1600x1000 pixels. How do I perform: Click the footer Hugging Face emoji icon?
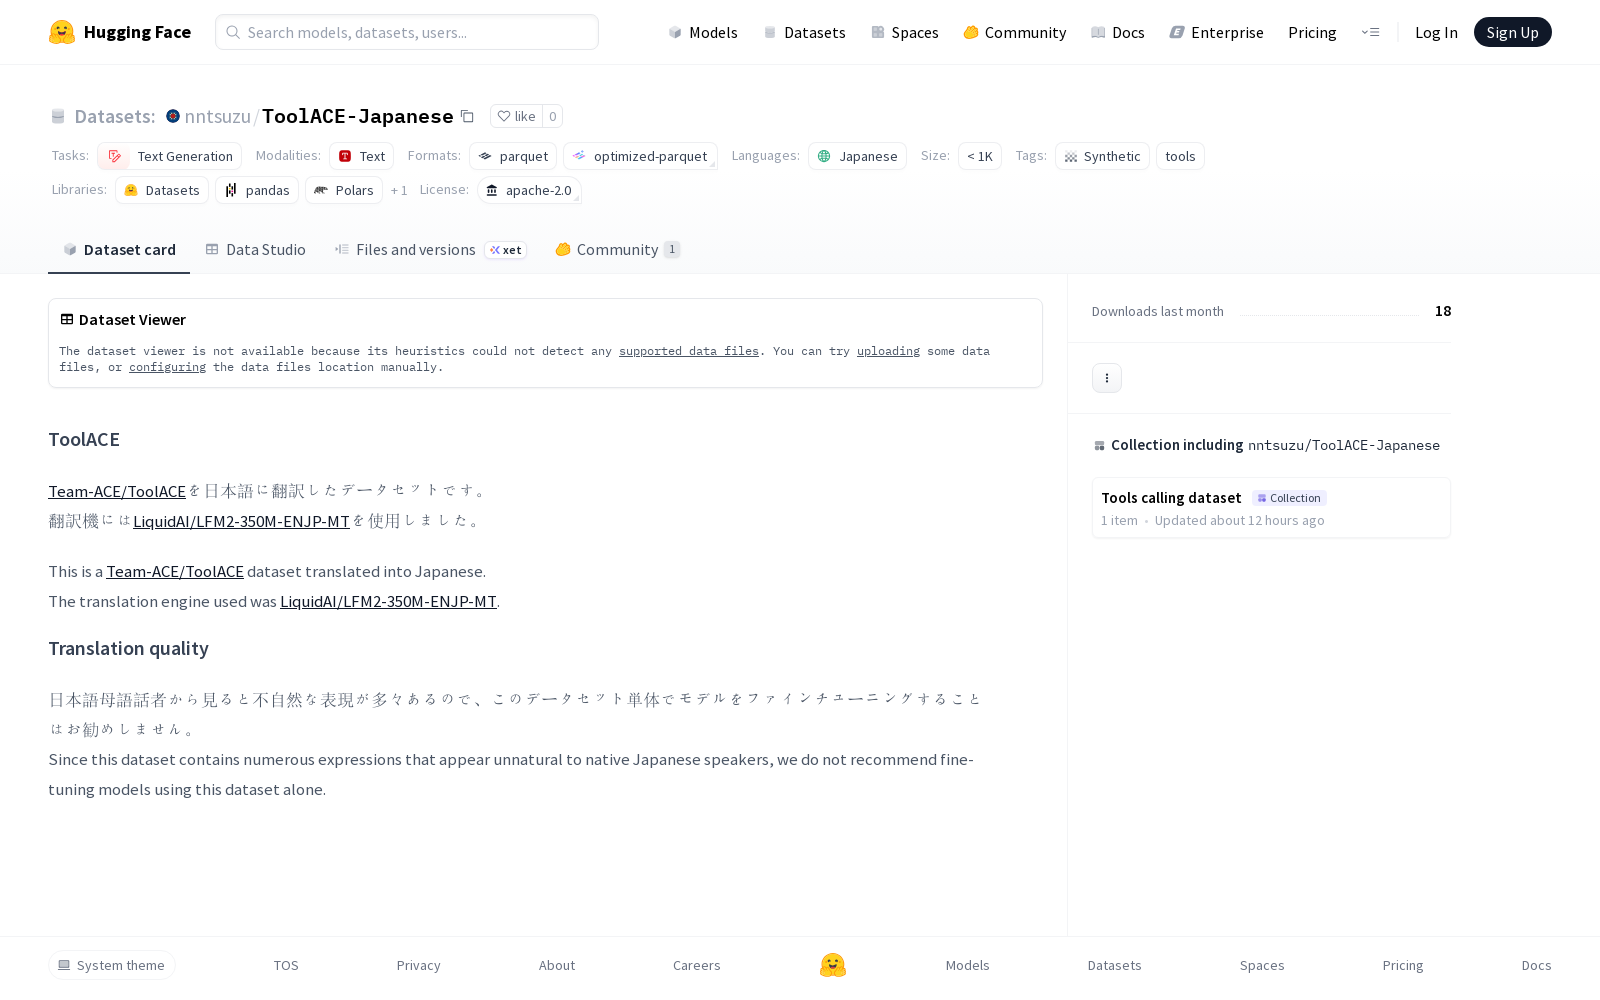pyautogui.click(x=833, y=965)
